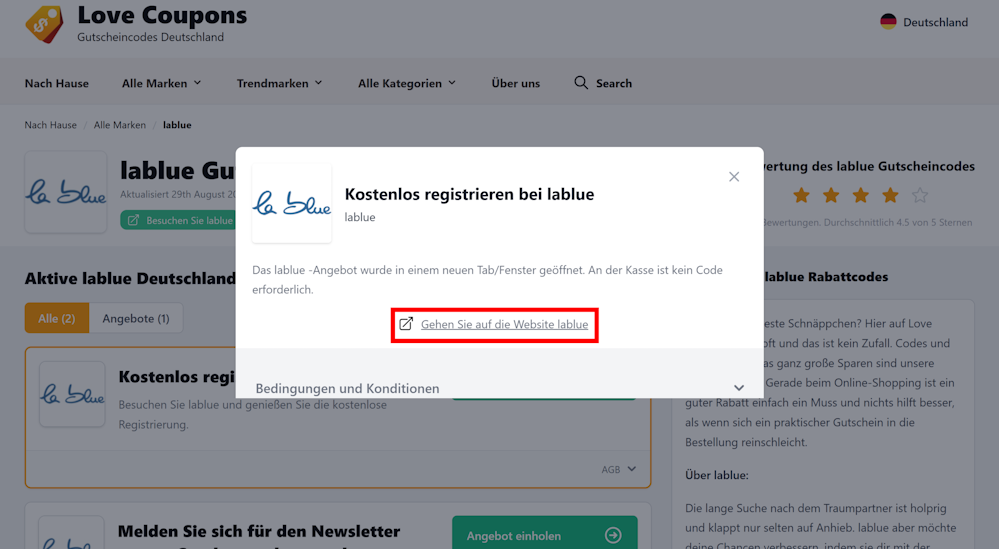Click Kostenlos registrieren bei lablue heading
The image size is (999, 549).
click(469, 194)
